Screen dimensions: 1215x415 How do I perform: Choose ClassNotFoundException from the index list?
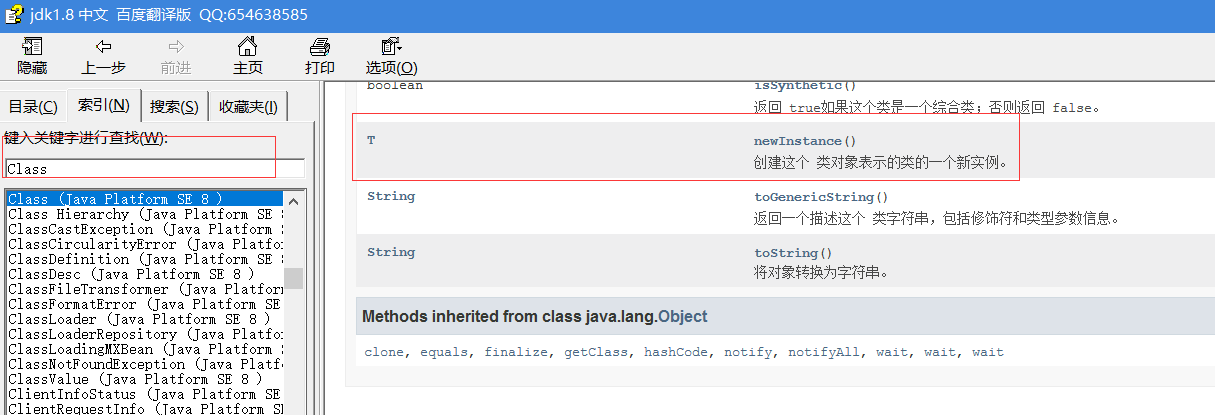[x=145, y=364]
